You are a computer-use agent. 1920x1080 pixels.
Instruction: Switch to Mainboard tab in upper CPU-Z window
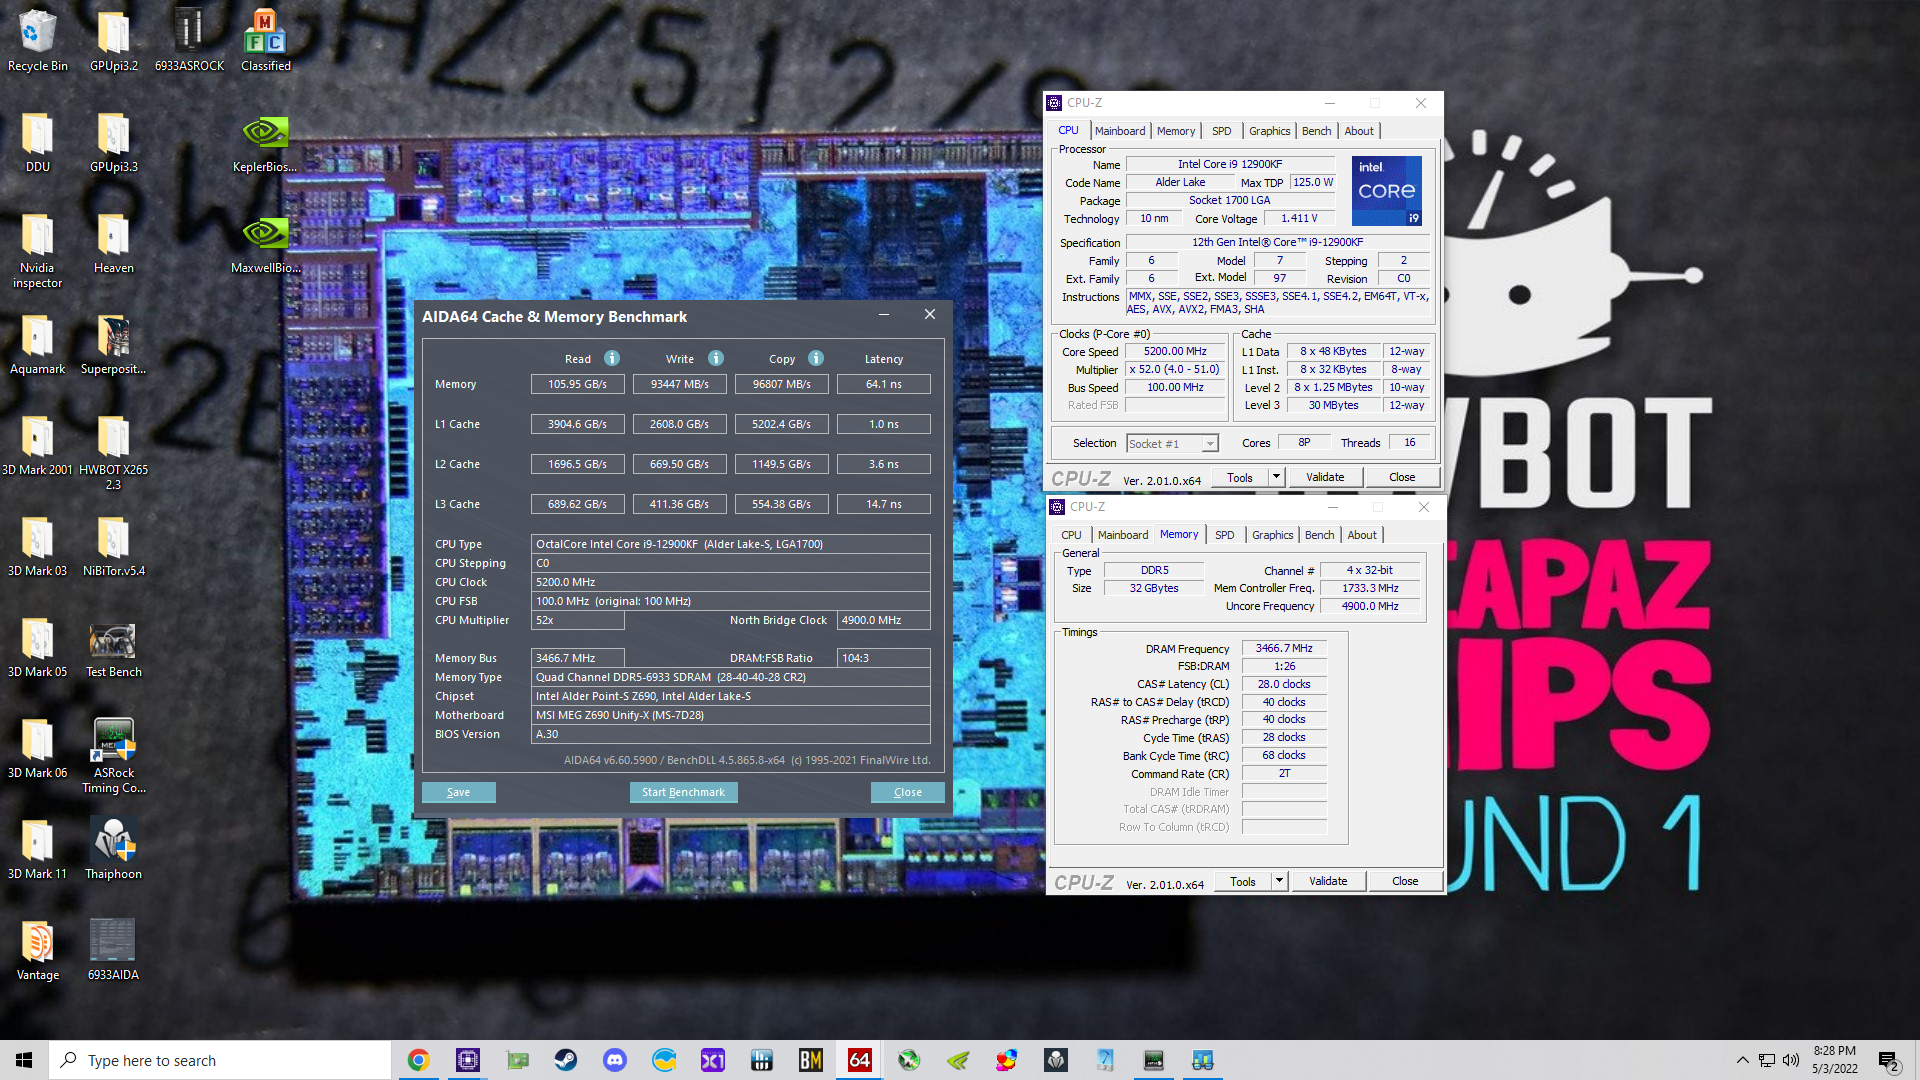click(x=1119, y=131)
